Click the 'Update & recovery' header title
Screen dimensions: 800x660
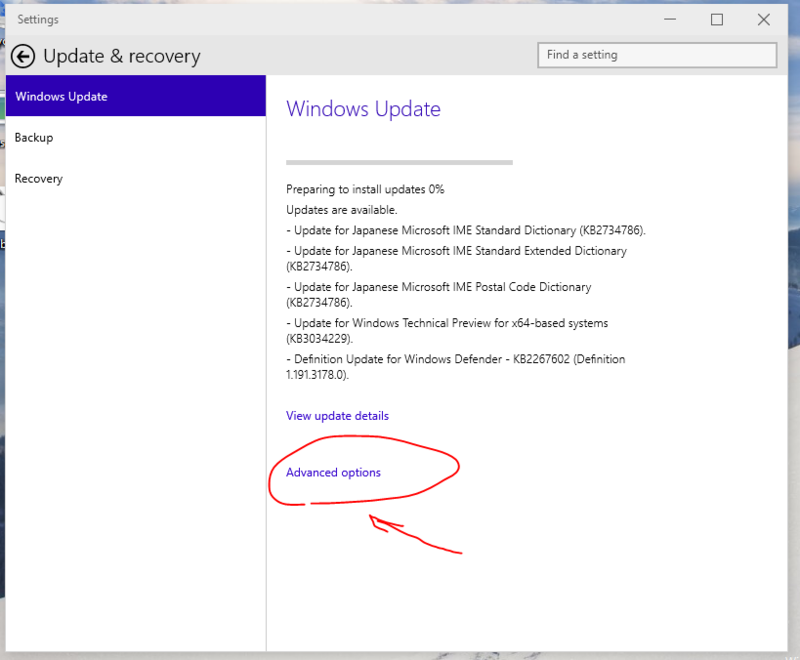tap(122, 56)
